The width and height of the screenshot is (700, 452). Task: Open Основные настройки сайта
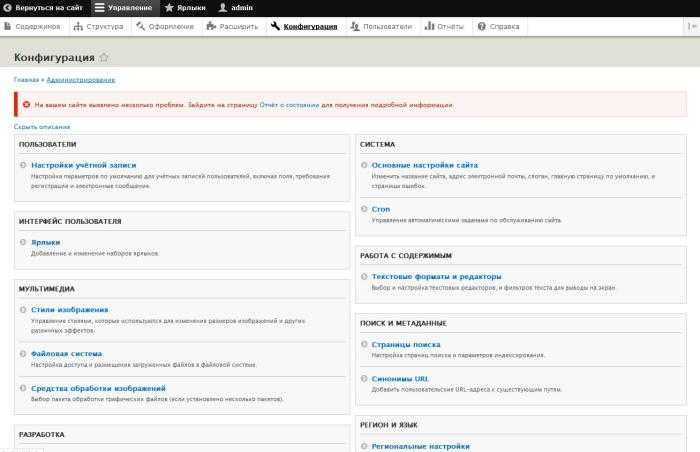(424, 165)
